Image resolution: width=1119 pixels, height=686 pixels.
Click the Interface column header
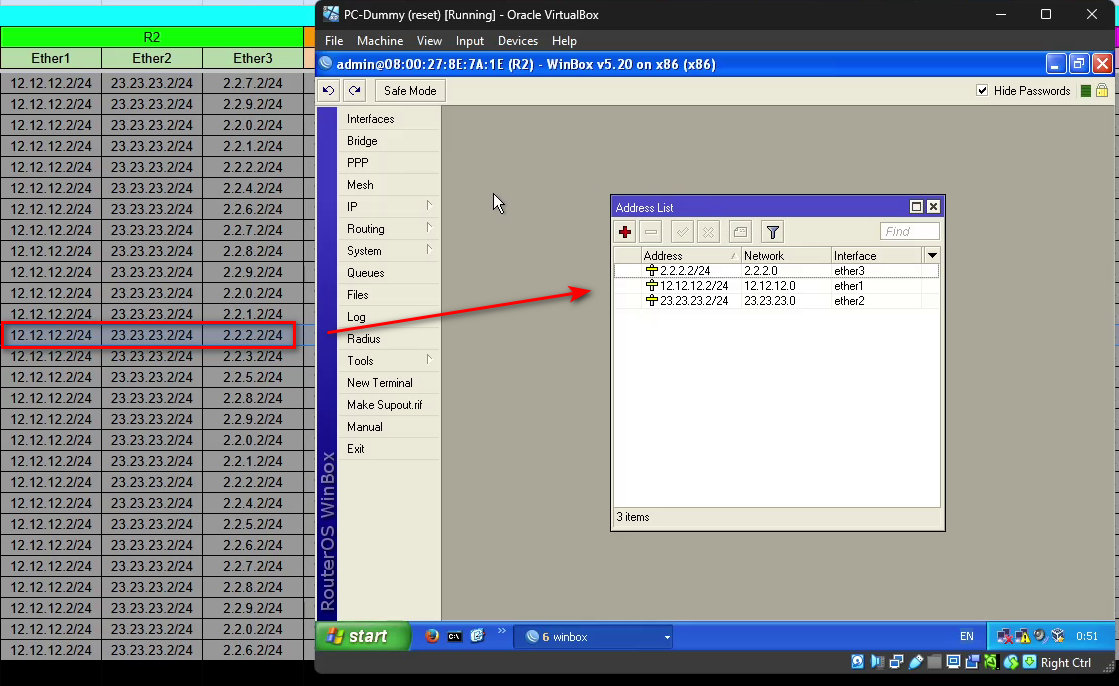[x=876, y=256]
